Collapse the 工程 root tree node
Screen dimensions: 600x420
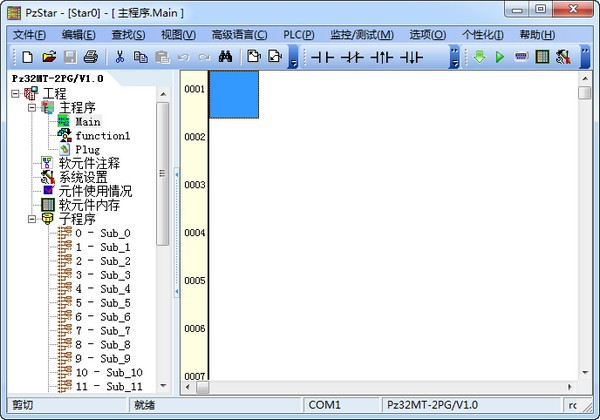click(x=16, y=93)
